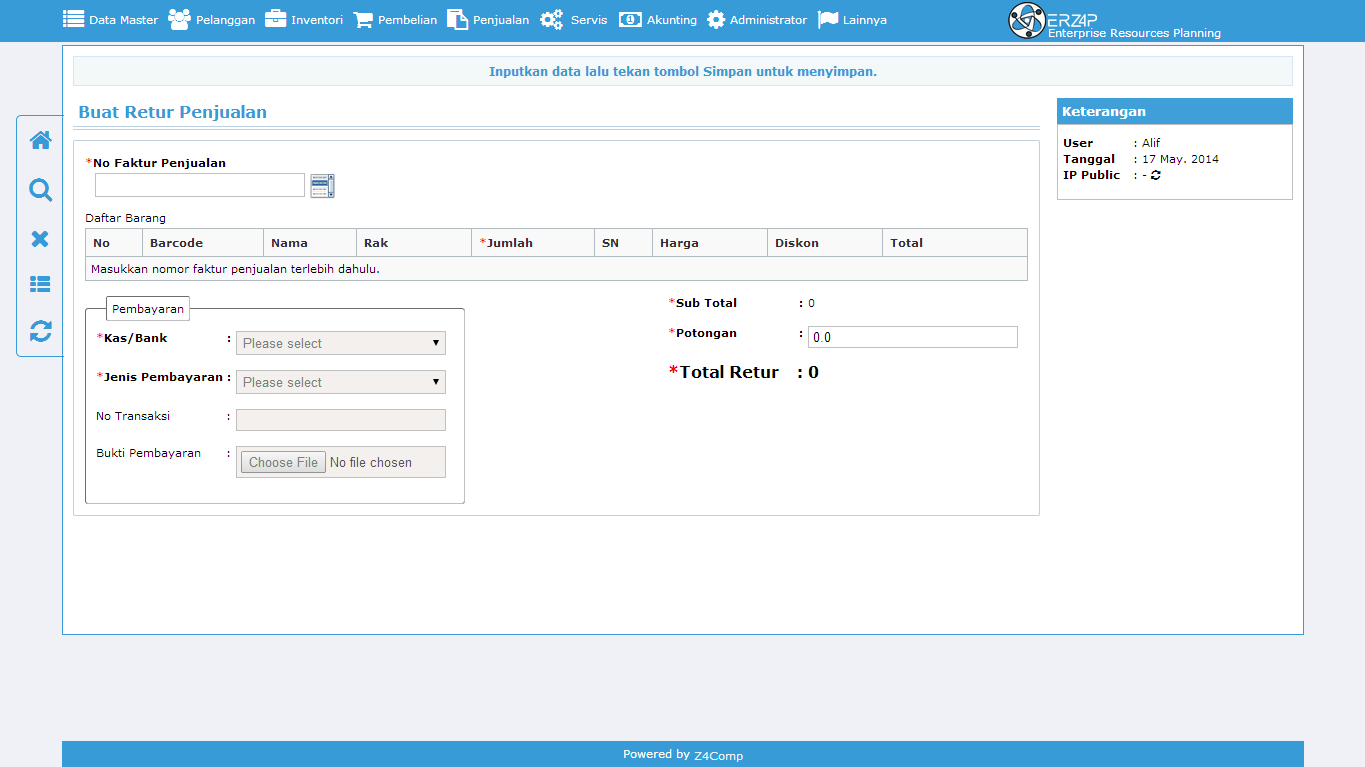The width and height of the screenshot is (1365, 767).
Task: Click the Diskon column header
Action: [x=825, y=243]
